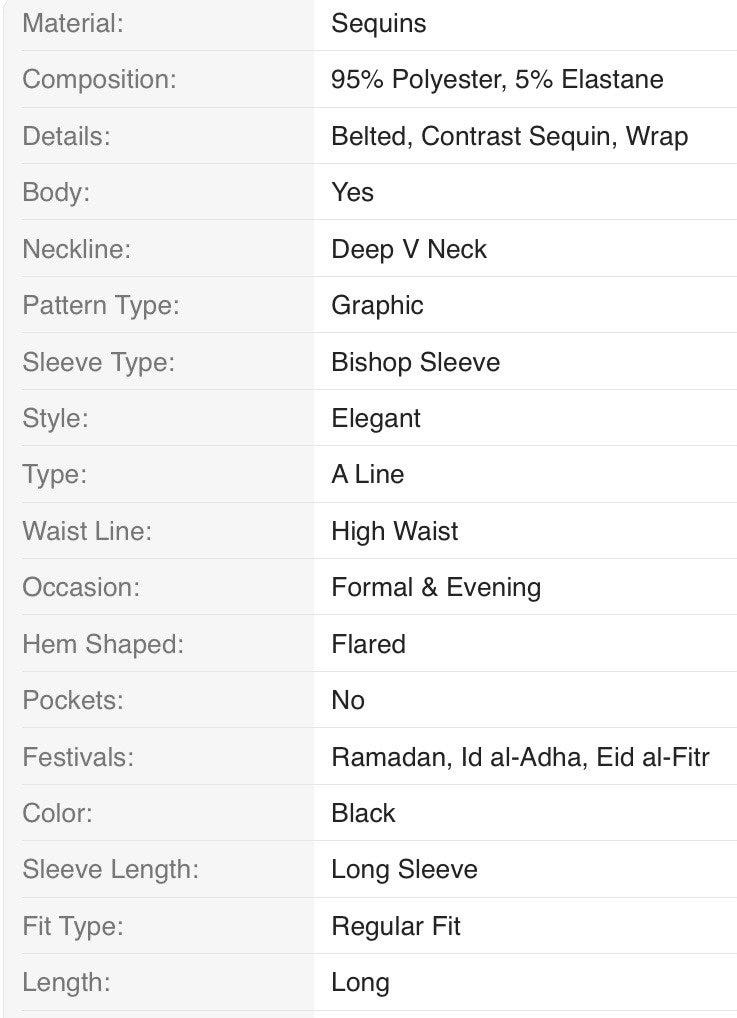Click the "Long Sleeve" sleeve length value
This screenshot has height=1018, width=737.
(x=404, y=869)
